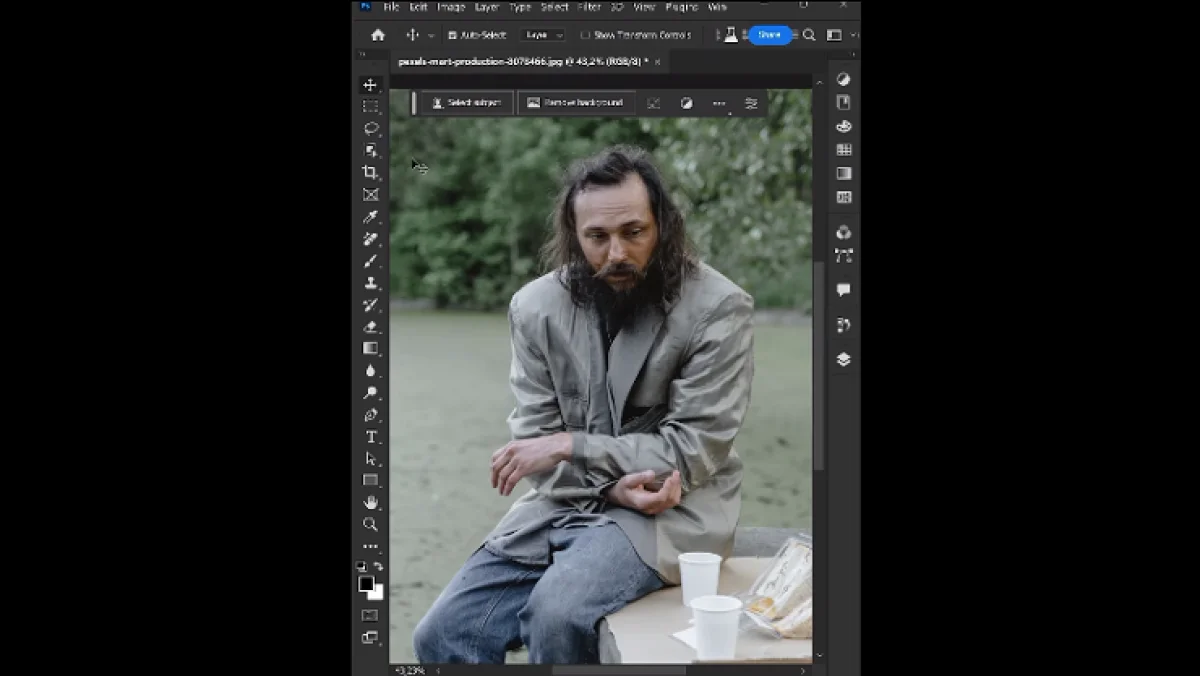
Task: Select the Clone Stamp tool
Action: (x=371, y=283)
